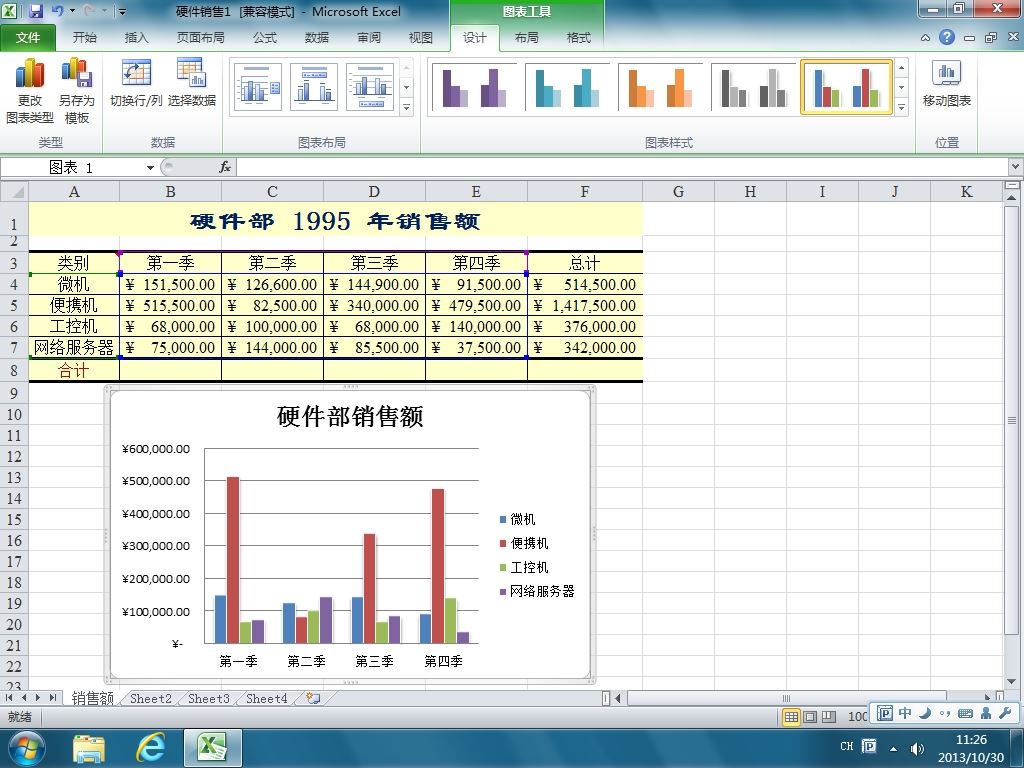This screenshot has width=1024, height=768.
Task: Open File Explorer from taskbar
Action: point(89,748)
